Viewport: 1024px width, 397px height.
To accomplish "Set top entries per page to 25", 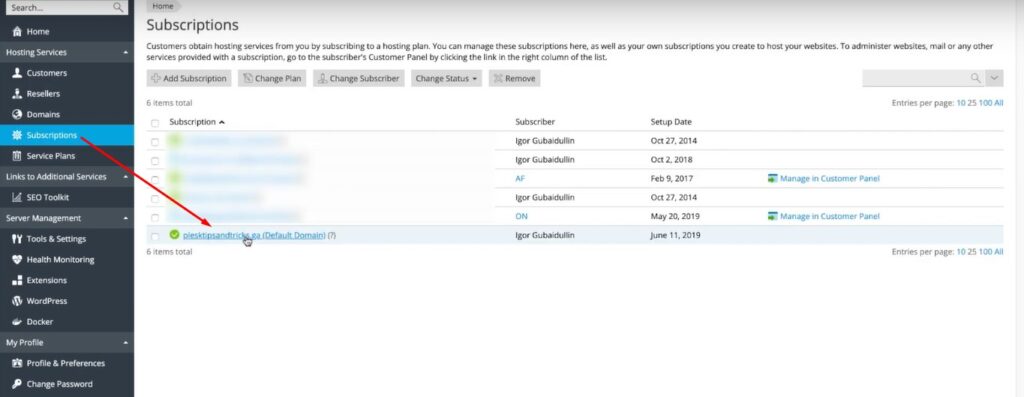I will point(971,103).
